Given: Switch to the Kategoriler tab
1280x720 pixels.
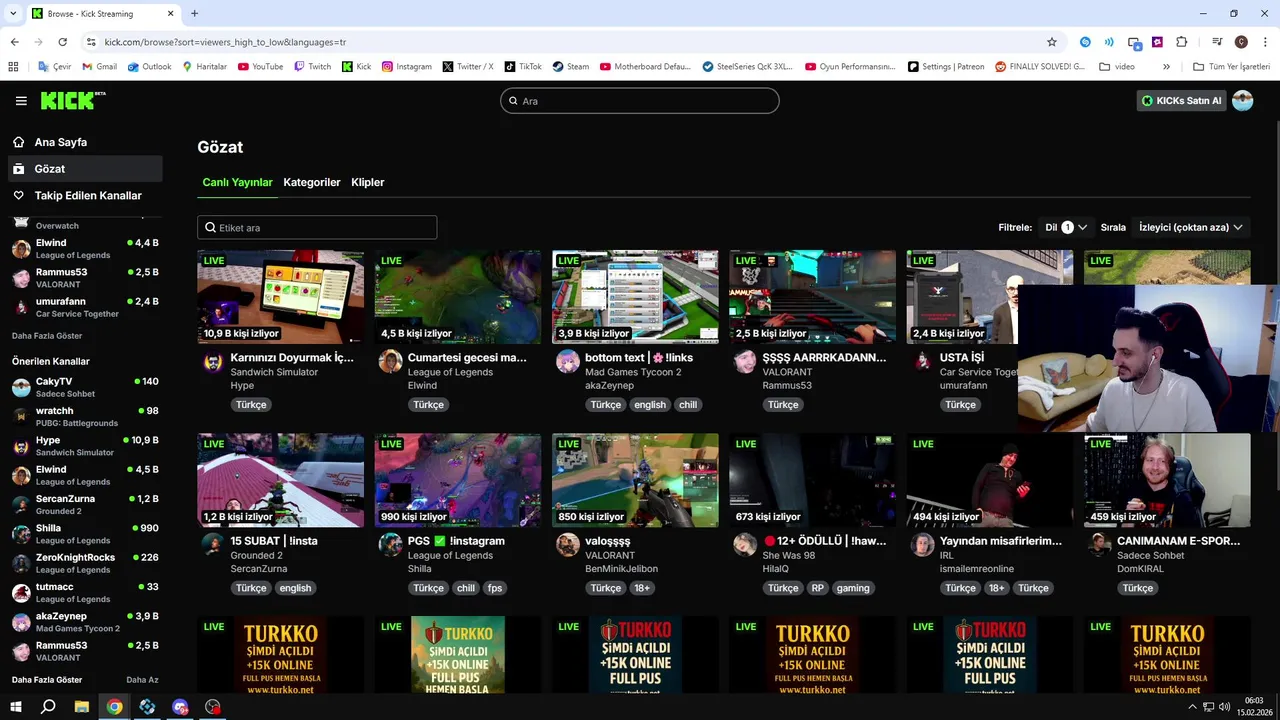Looking at the screenshot, I should [312, 183].
